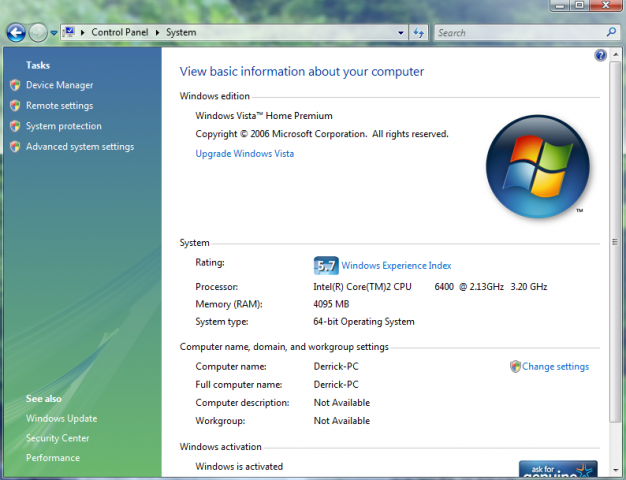Click the shield icon beside Change settings

point(515,367)
